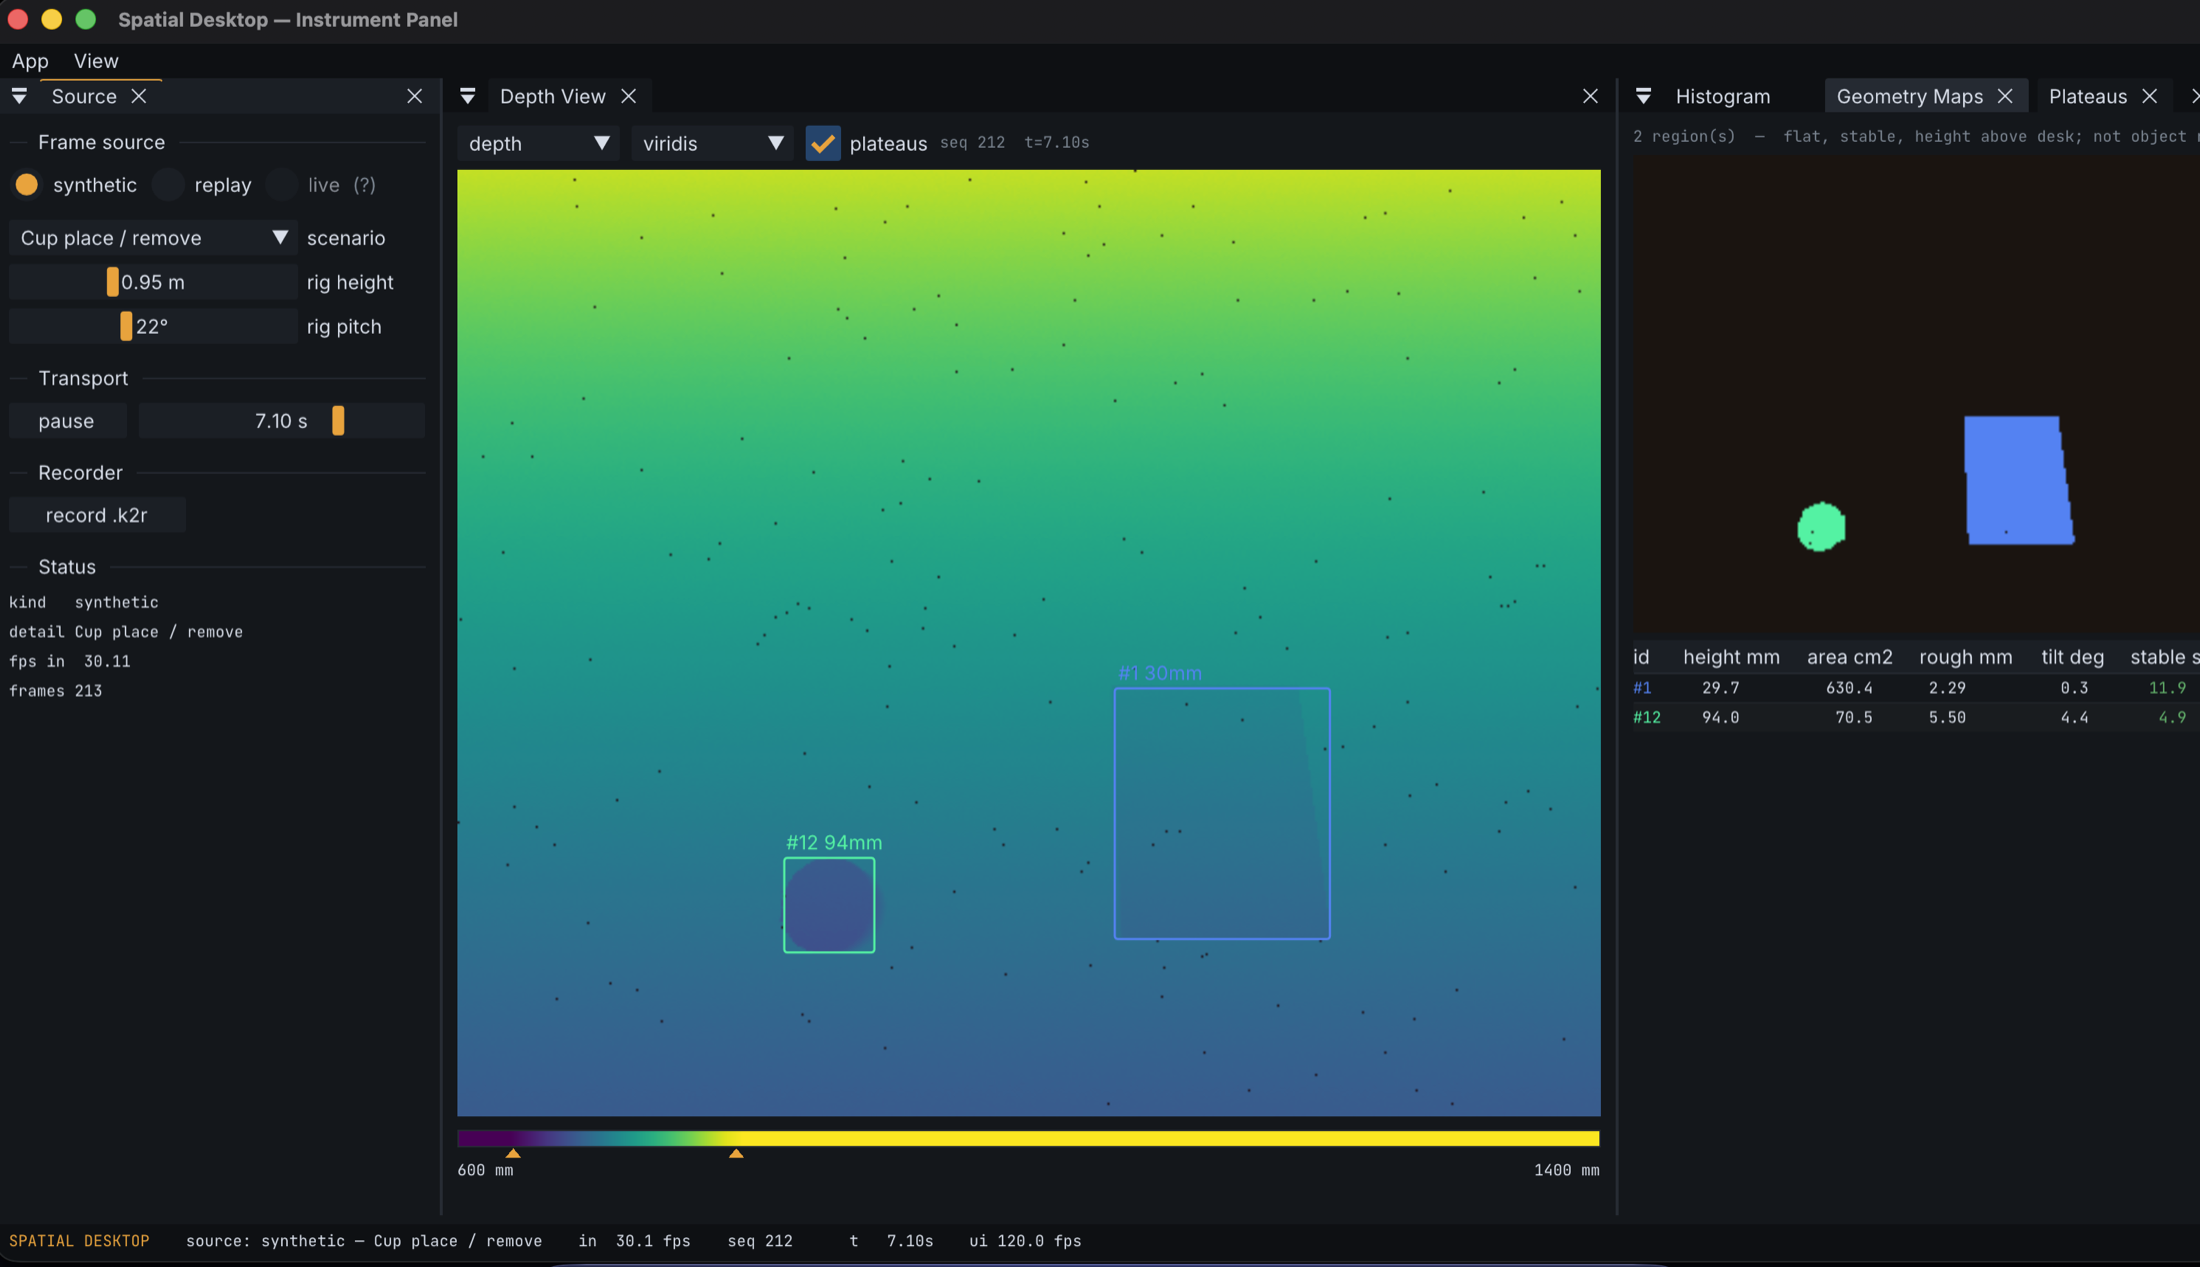Click the rig height slider 0.95 m

pos(153,282)
